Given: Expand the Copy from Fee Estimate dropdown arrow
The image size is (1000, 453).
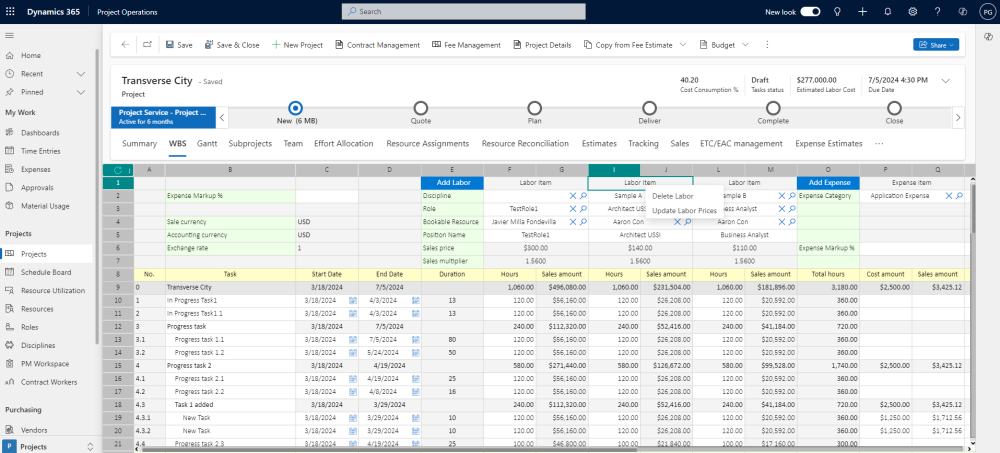Looking at the screenshot, I should pos(683,45).
